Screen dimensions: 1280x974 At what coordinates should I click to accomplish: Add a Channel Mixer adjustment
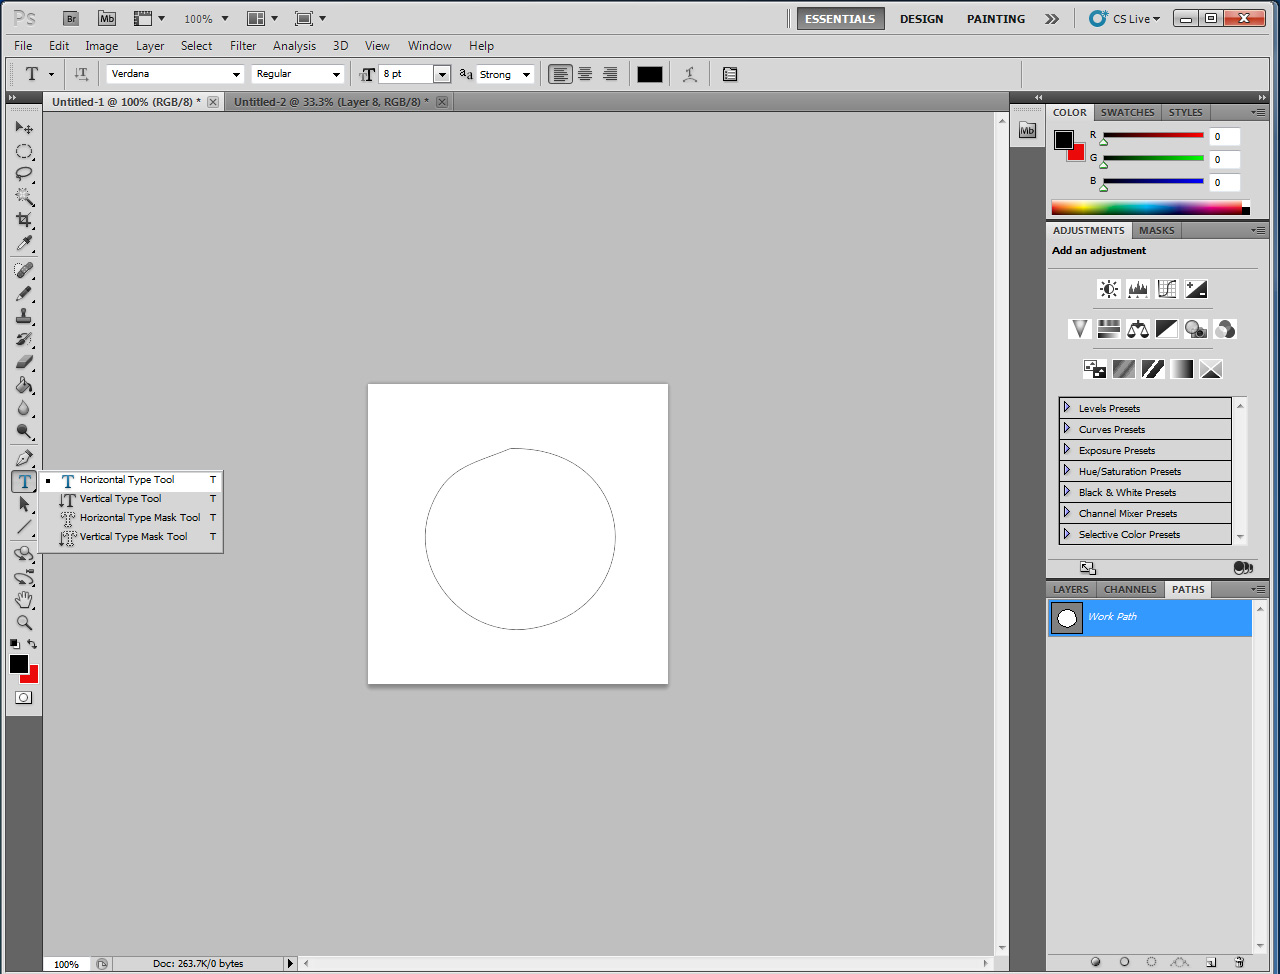pyautogui.click(x=1225, y=329)
